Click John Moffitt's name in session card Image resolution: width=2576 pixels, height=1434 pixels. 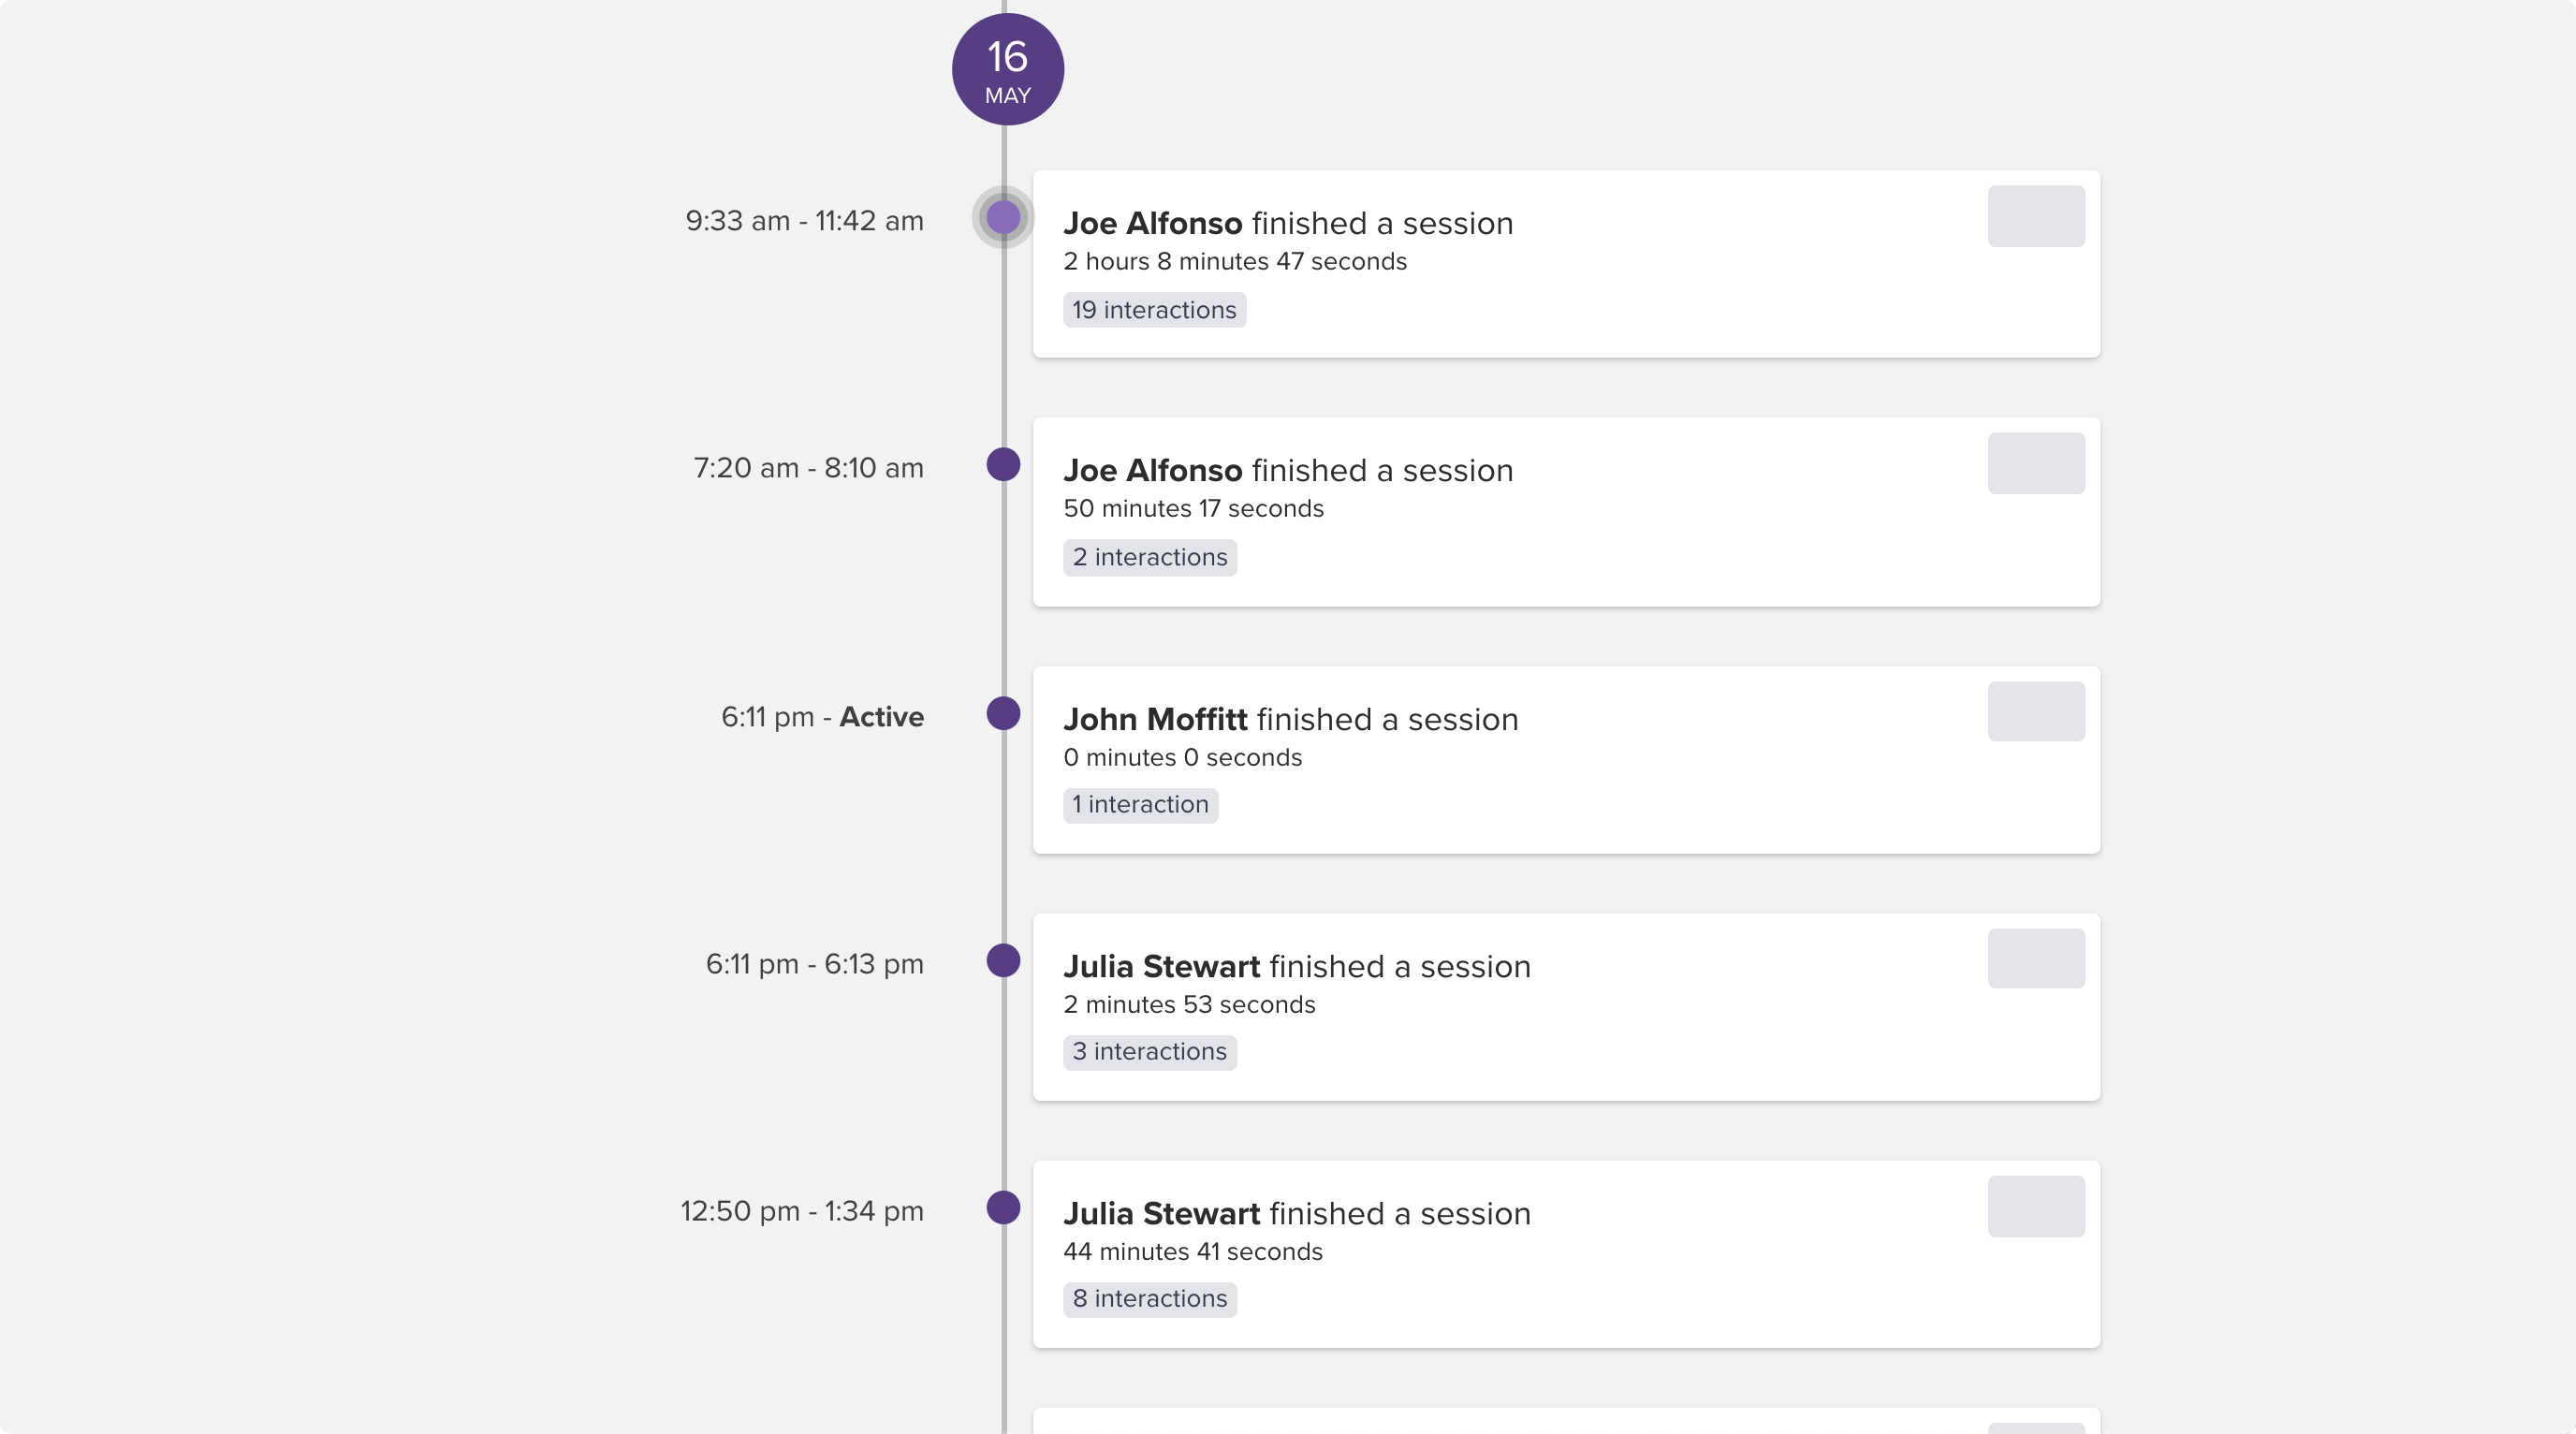(x=1155, y=719)
